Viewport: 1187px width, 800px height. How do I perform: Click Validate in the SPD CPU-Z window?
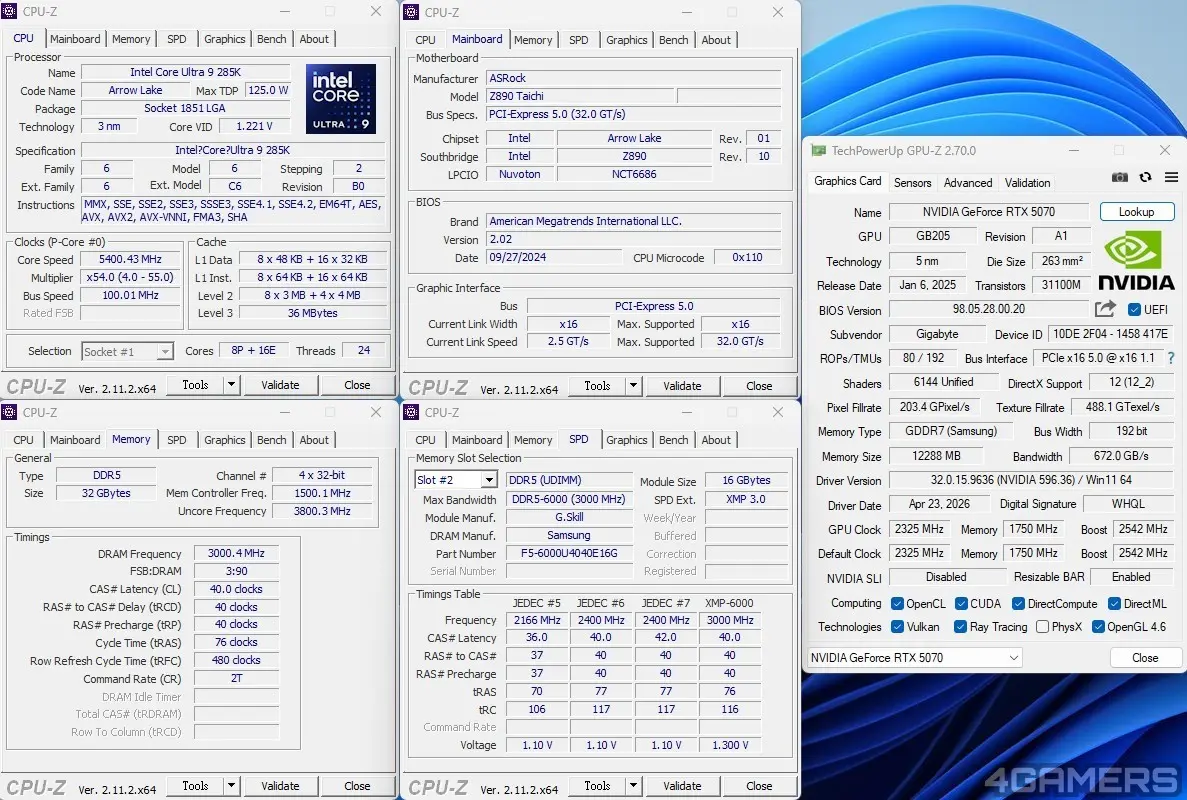click(682, 786)
